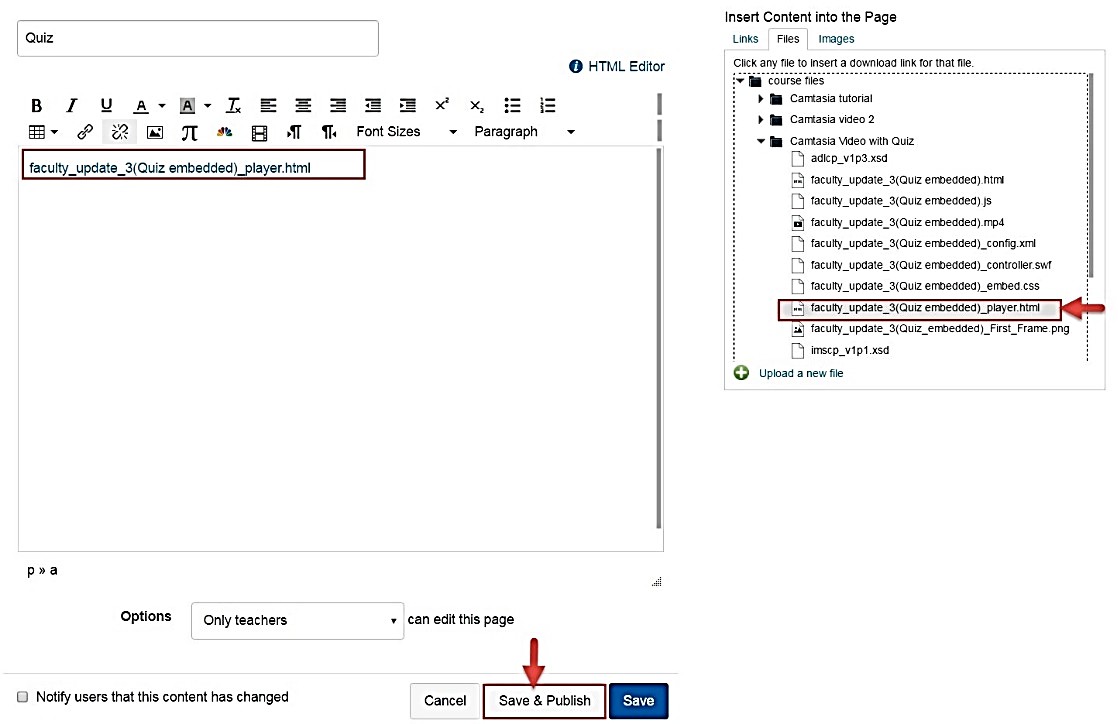Apply bold formatting
Screen dimensions: 1118x724
36,106
